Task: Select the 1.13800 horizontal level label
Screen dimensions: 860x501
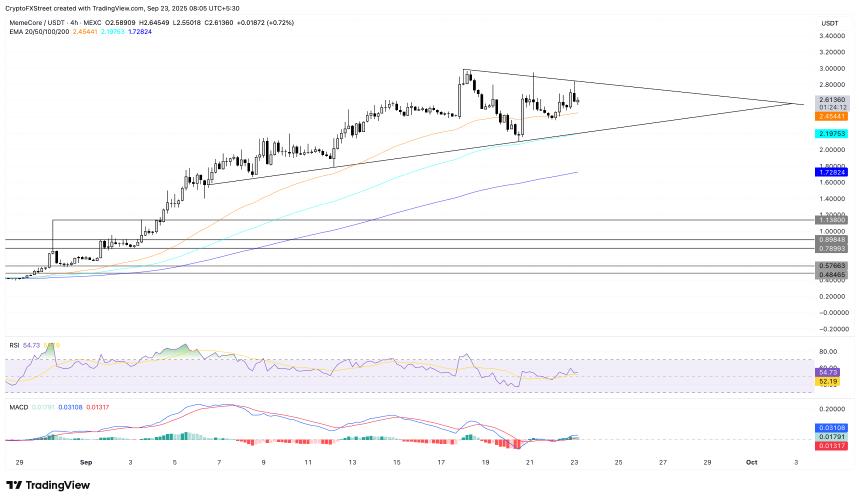Action: 833,219
